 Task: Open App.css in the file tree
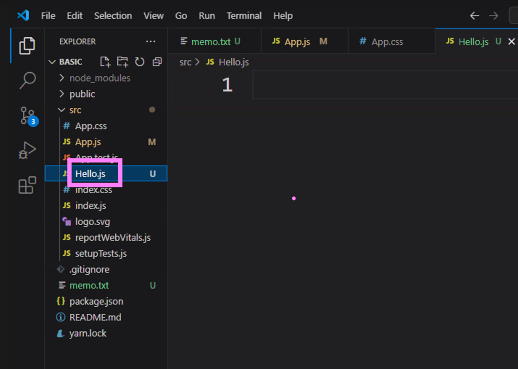106,126
